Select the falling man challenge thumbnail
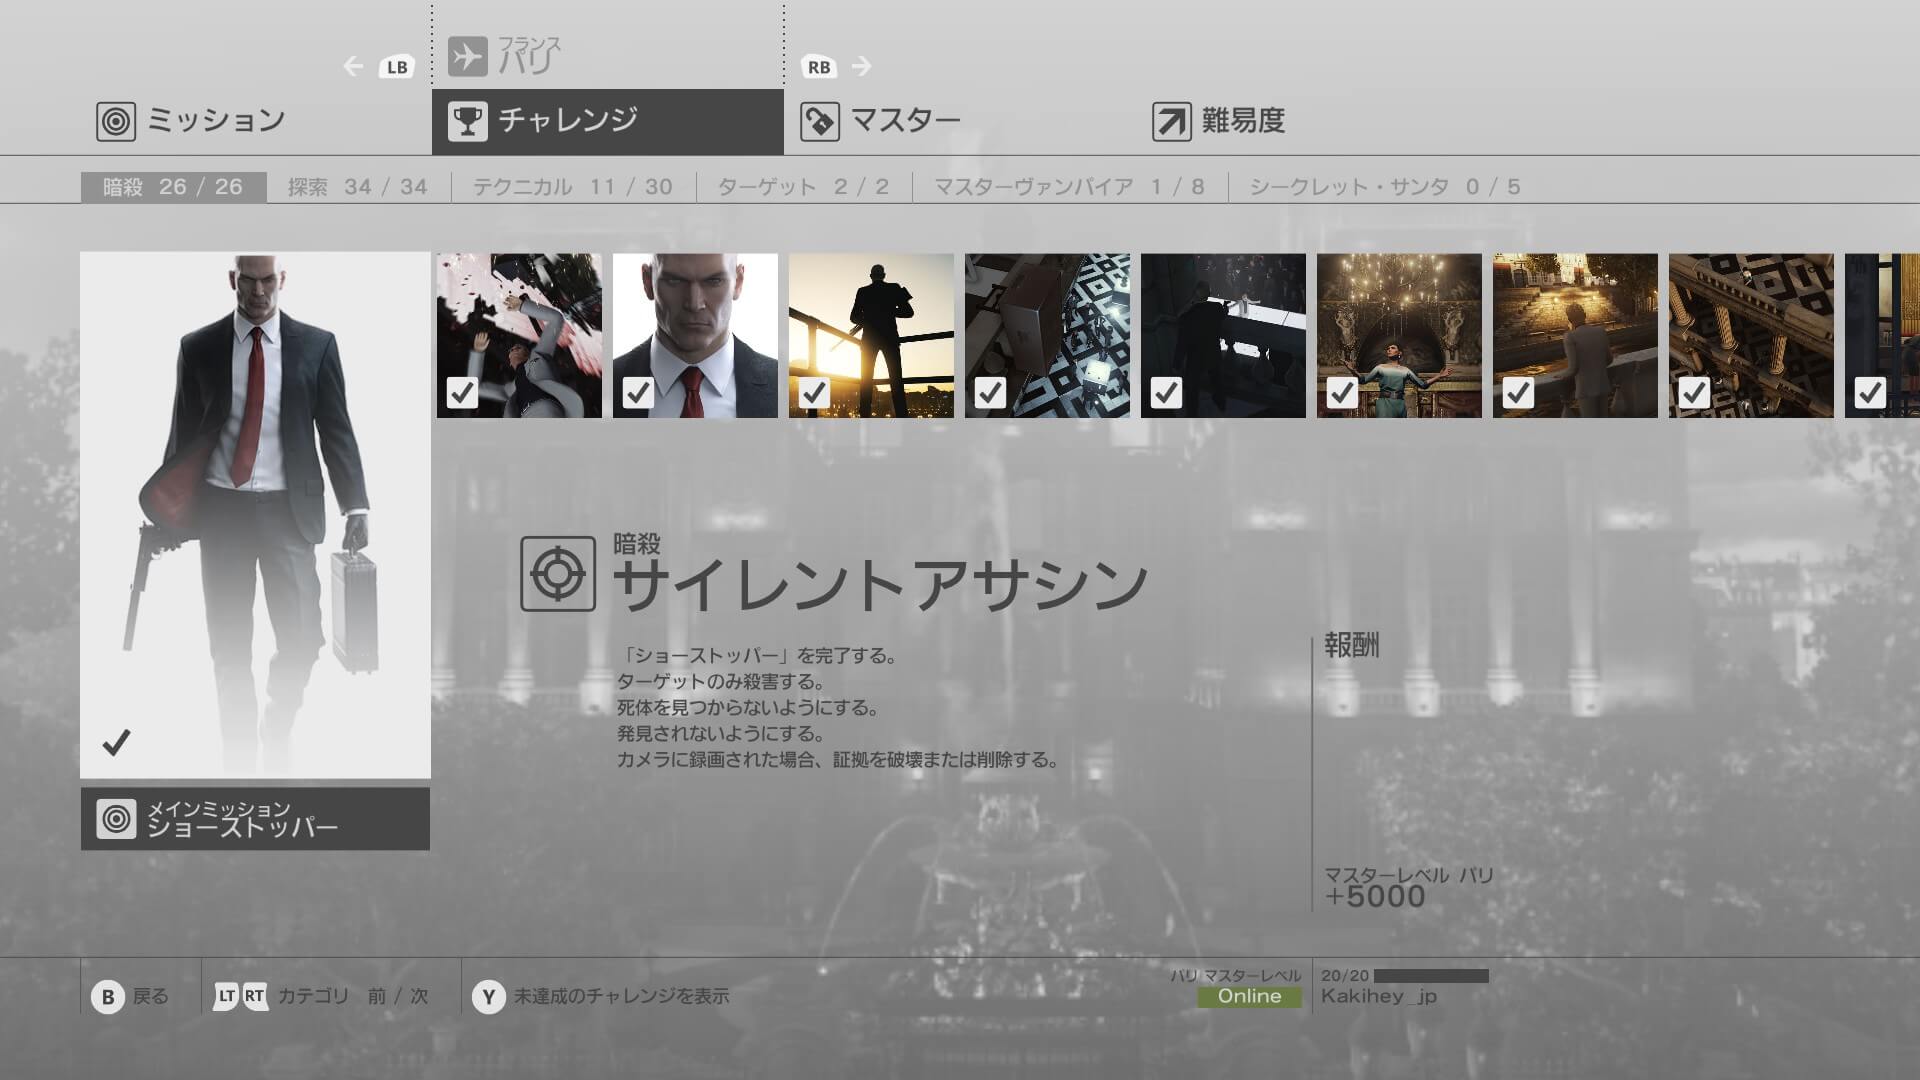 519,335
